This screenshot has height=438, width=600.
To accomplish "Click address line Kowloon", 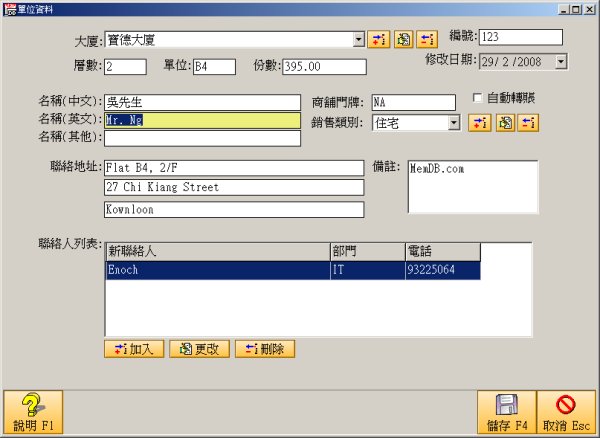I will [234, 210].
